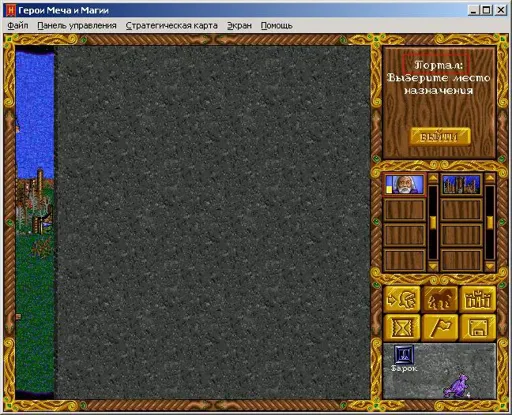This screenshot has height=415, width=512.
Task: Click the hero list scroll up arrow
Action: 433,179
